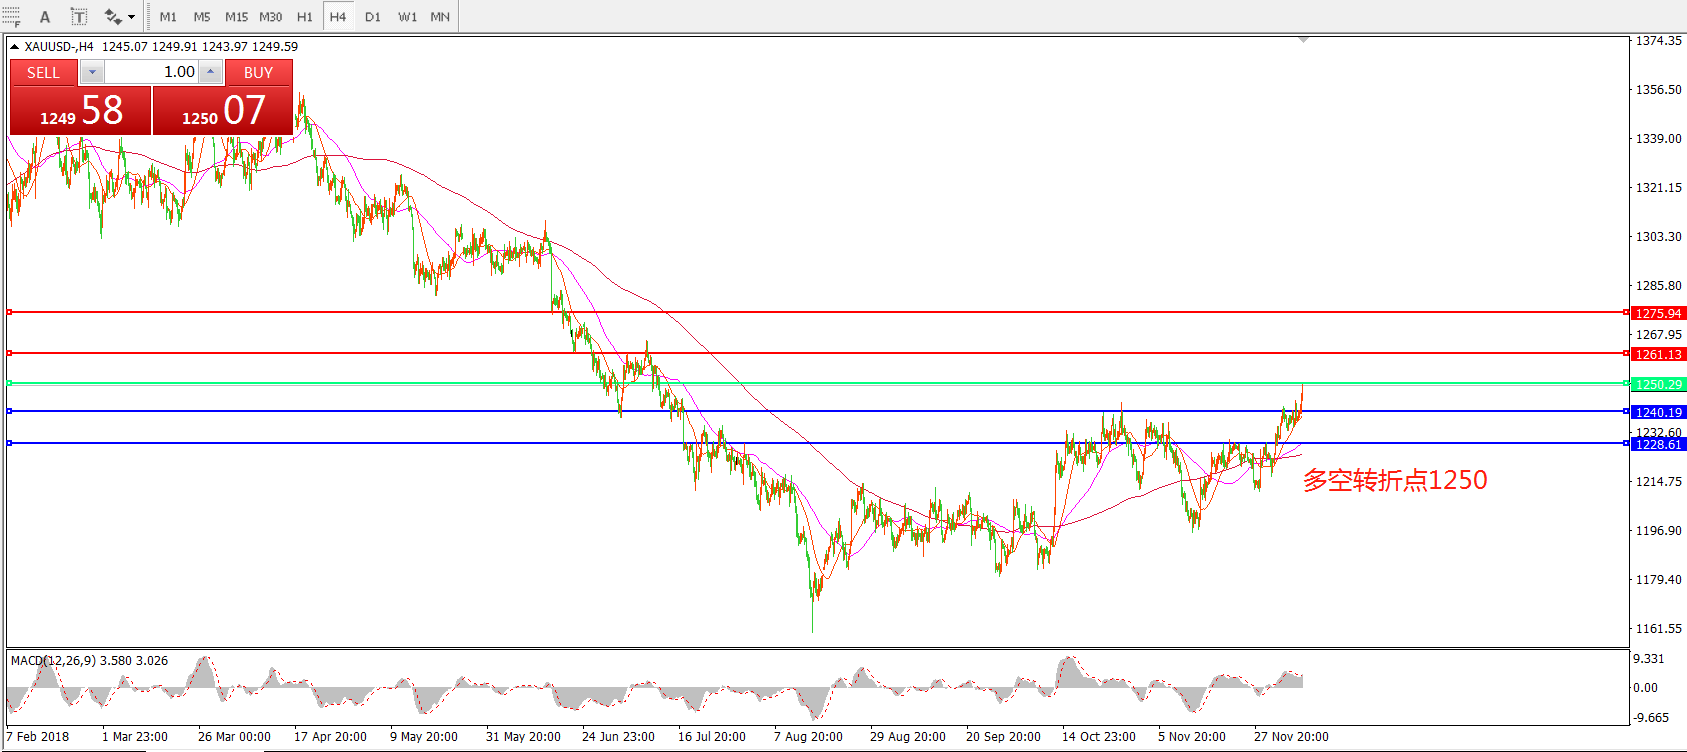Click the red 1275.94 price level label
The image size is (1687, 752).
(1657, 313)
